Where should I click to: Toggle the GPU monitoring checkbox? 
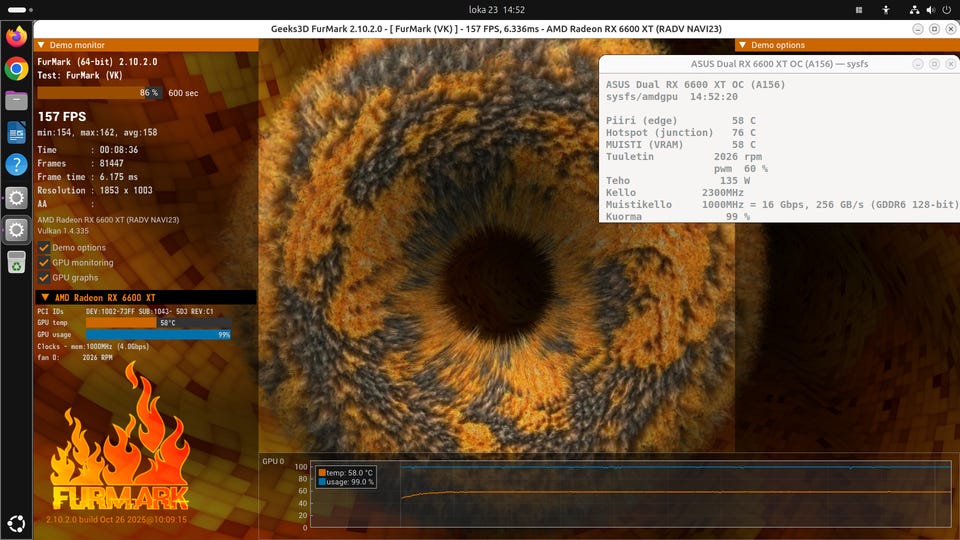[x=43, y=263]
